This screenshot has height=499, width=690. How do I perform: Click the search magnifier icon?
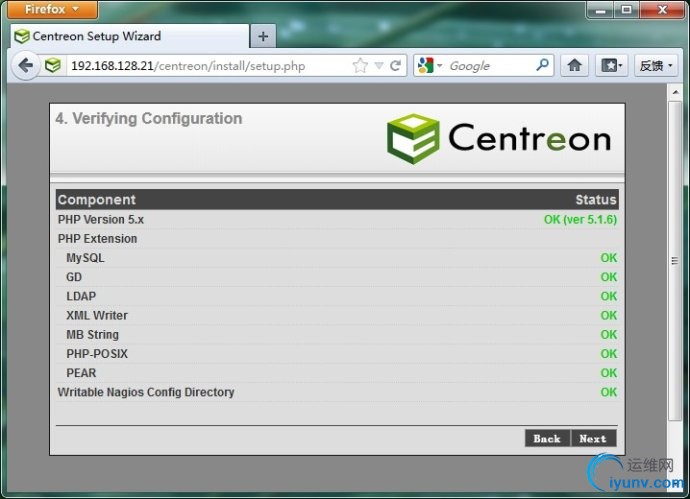tap(543, 65)
